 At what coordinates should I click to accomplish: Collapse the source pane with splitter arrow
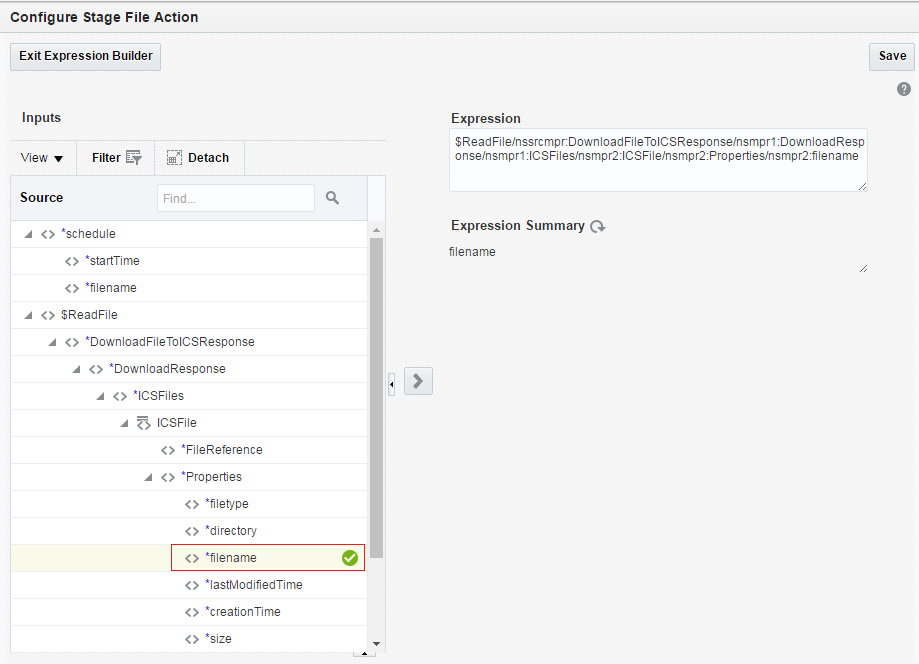tap(392, 382)
